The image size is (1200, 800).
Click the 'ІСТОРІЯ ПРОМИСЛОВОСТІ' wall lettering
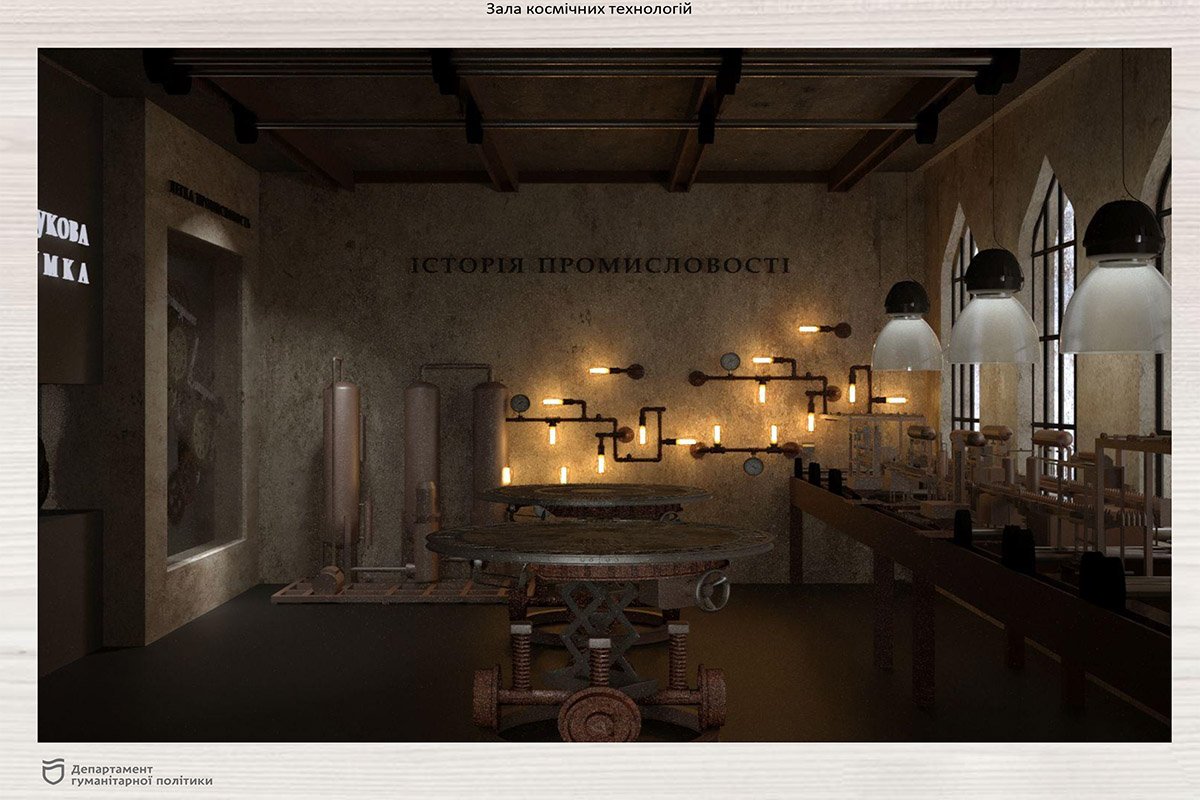599,266
